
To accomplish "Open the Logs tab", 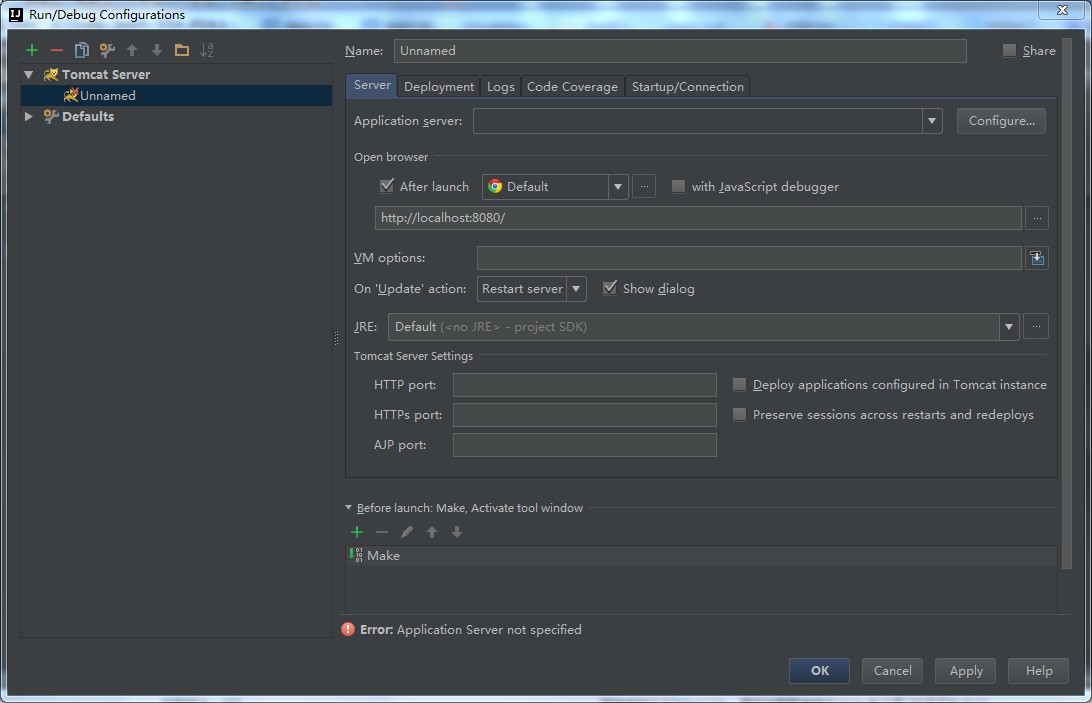I will tap(500, 86).
